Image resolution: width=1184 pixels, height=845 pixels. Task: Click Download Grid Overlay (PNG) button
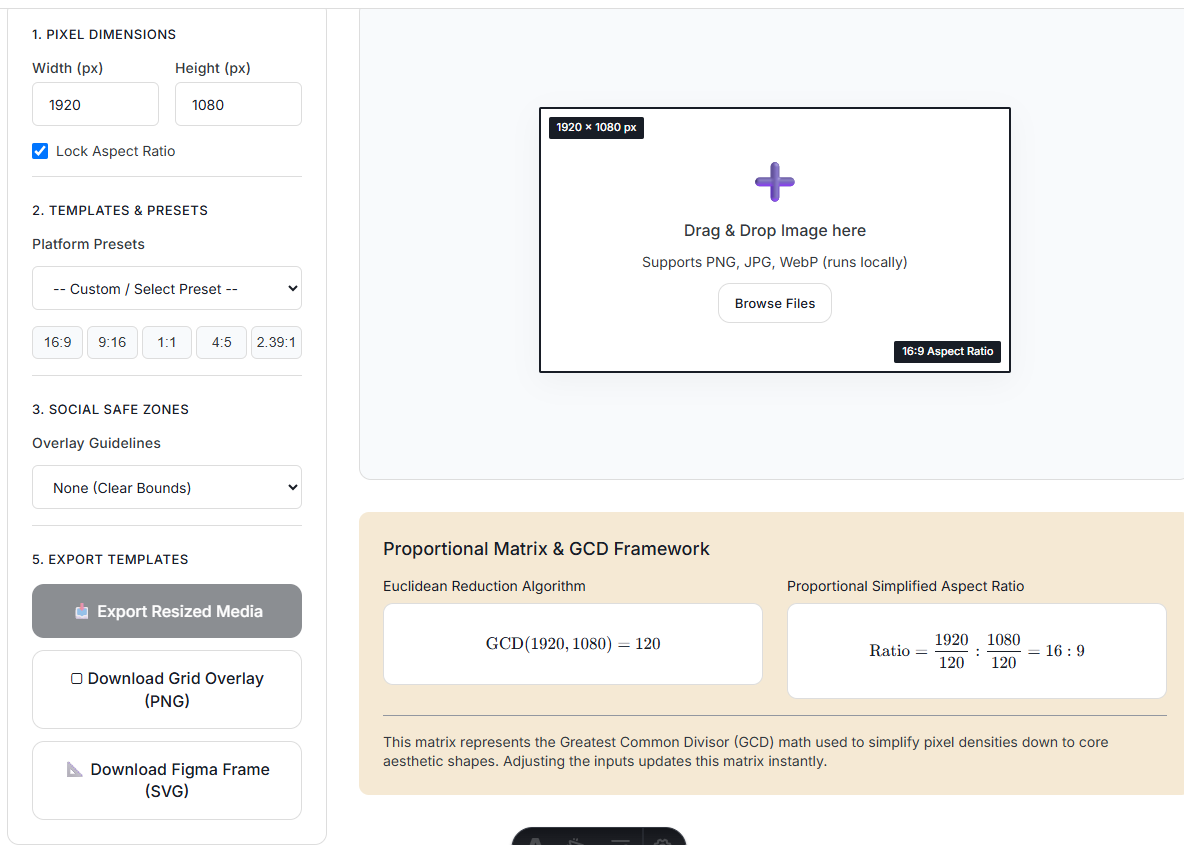(167, 689)
